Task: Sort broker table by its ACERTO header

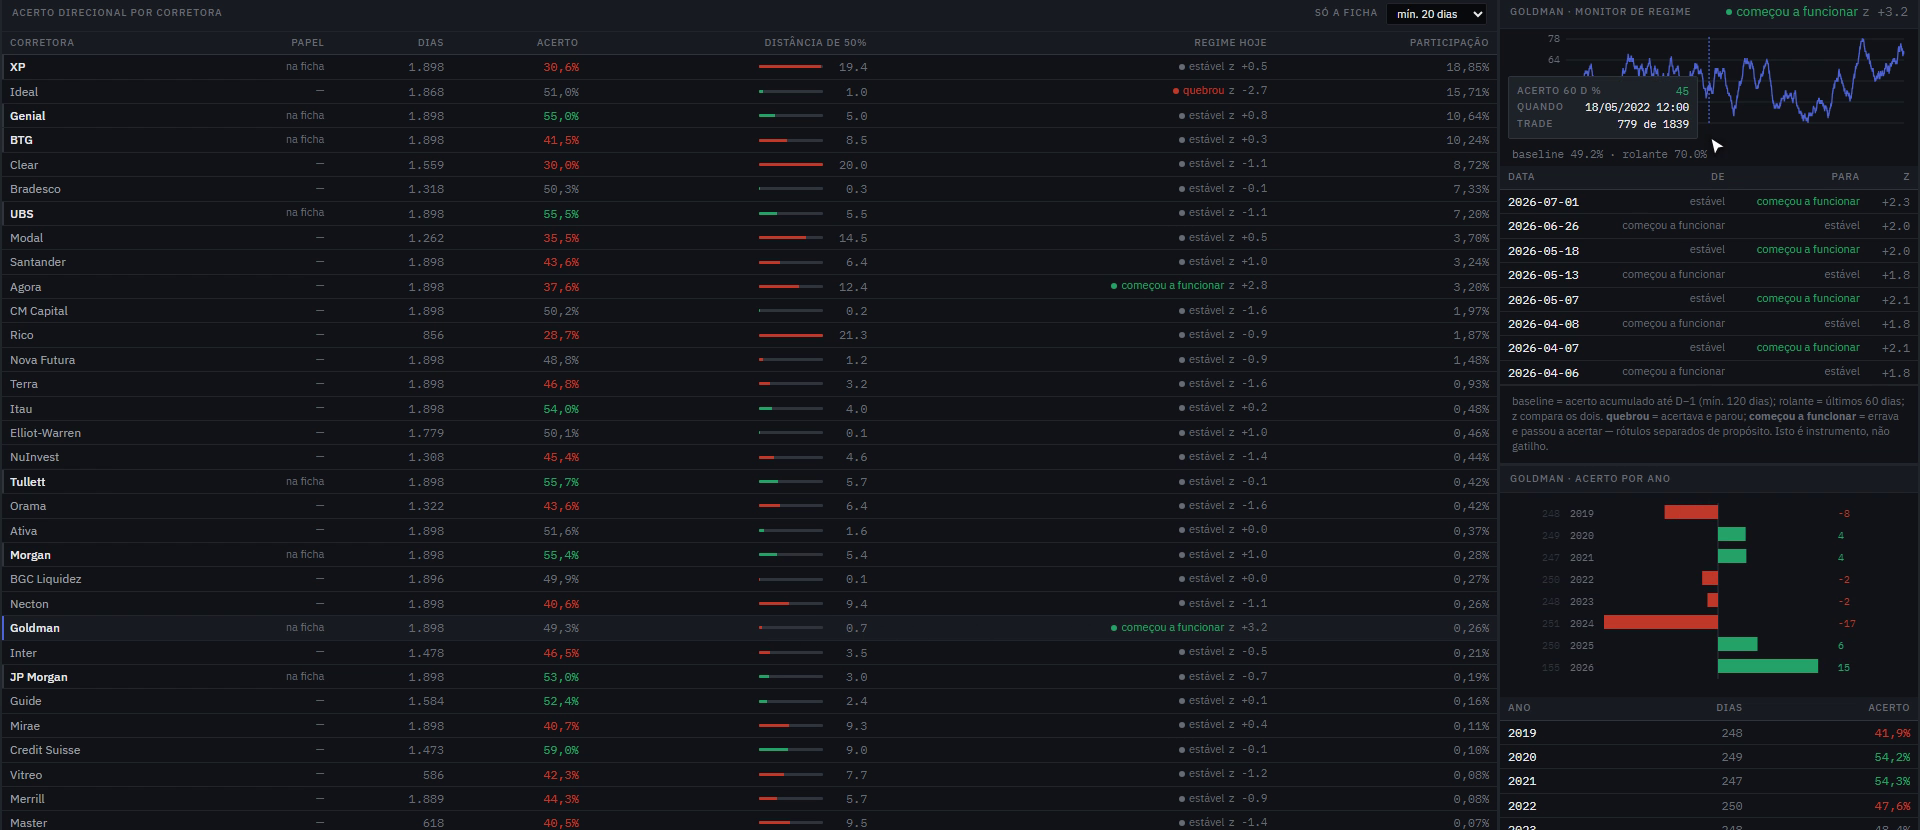Action: click(557, 43)
